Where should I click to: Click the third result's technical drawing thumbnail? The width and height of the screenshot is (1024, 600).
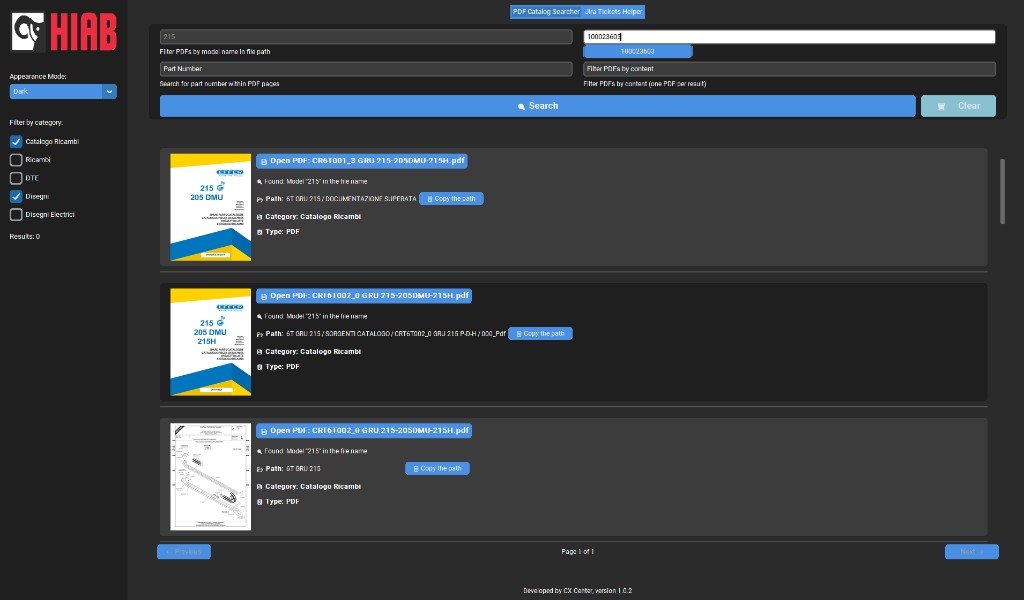[210, 477]
